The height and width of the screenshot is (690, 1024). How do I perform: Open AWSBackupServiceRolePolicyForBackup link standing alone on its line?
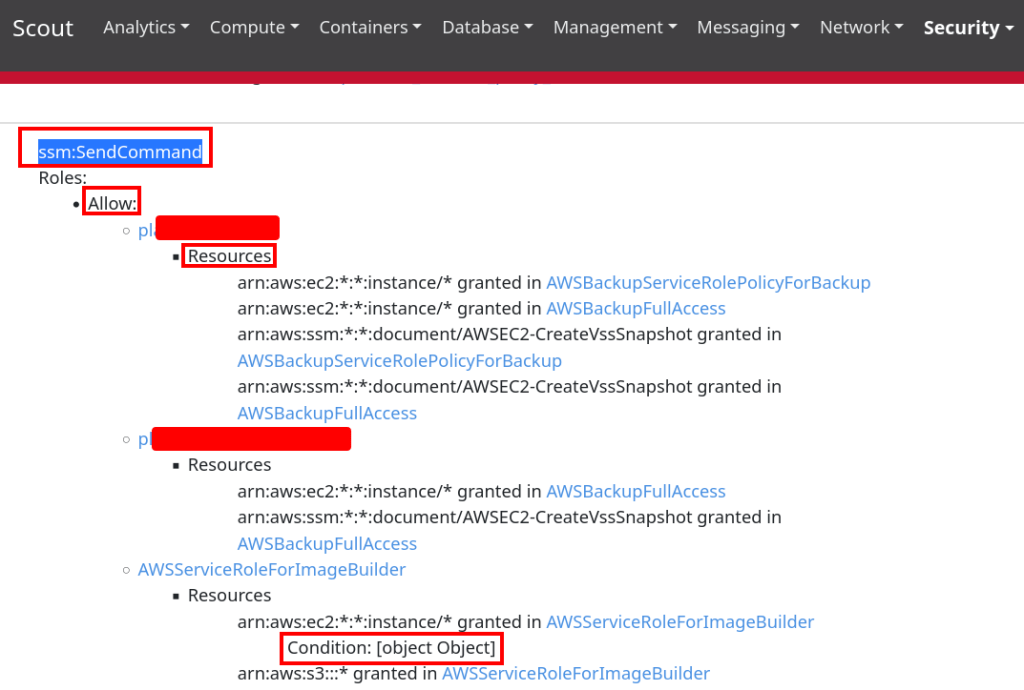tap(399, 361)
